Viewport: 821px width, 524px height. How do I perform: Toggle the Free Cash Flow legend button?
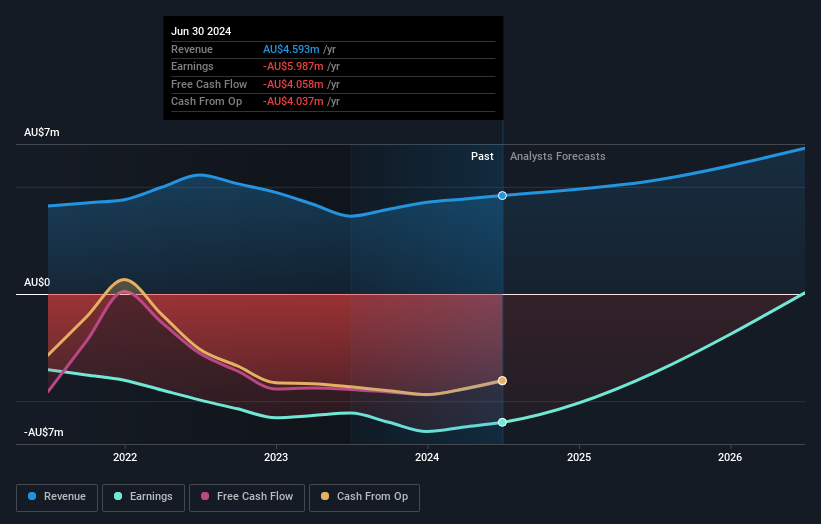click(x=247, y=497)
